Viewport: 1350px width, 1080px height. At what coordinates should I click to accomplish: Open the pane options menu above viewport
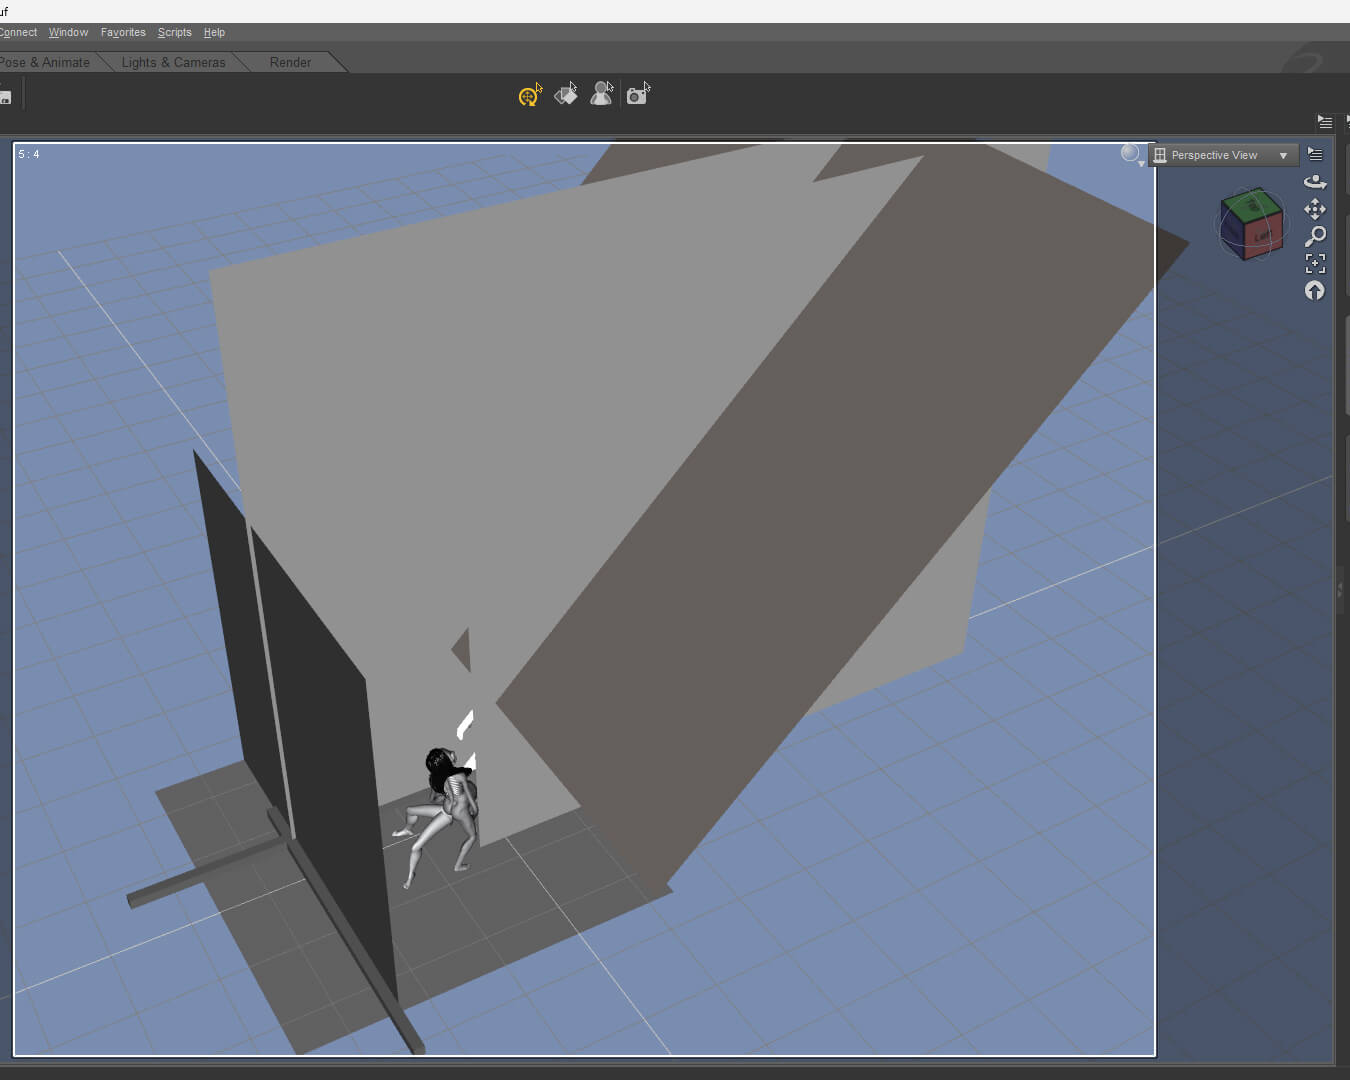(1325, 122)
